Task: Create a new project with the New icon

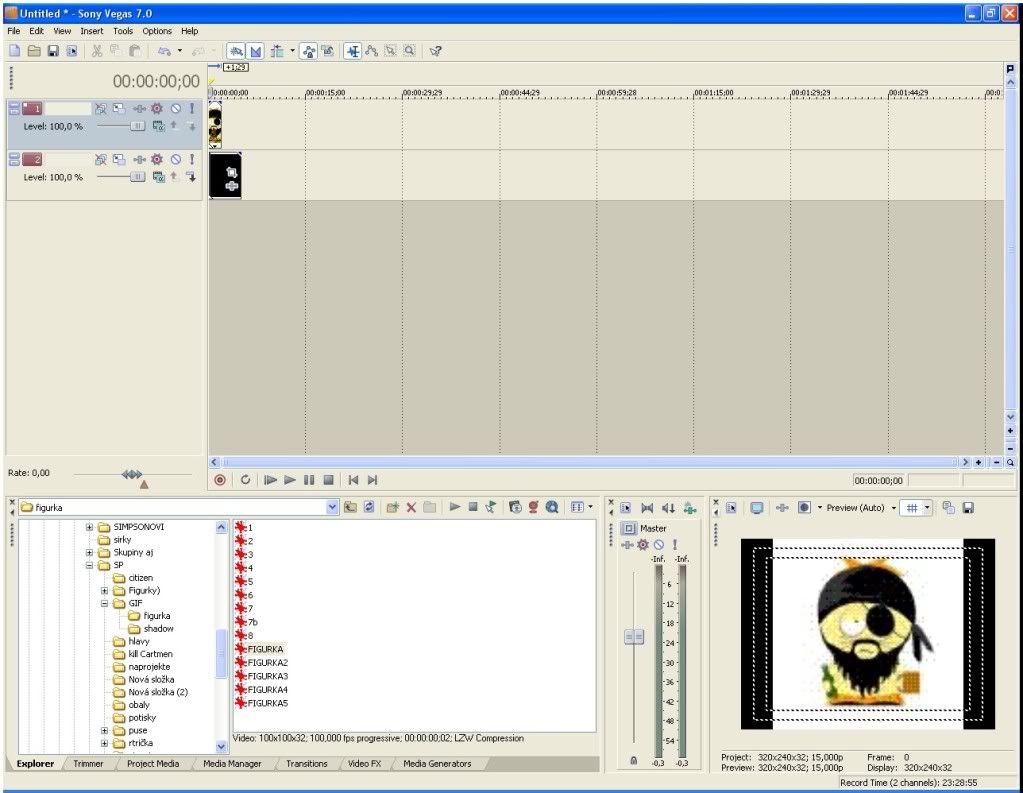Action: (x=14, y=51)
